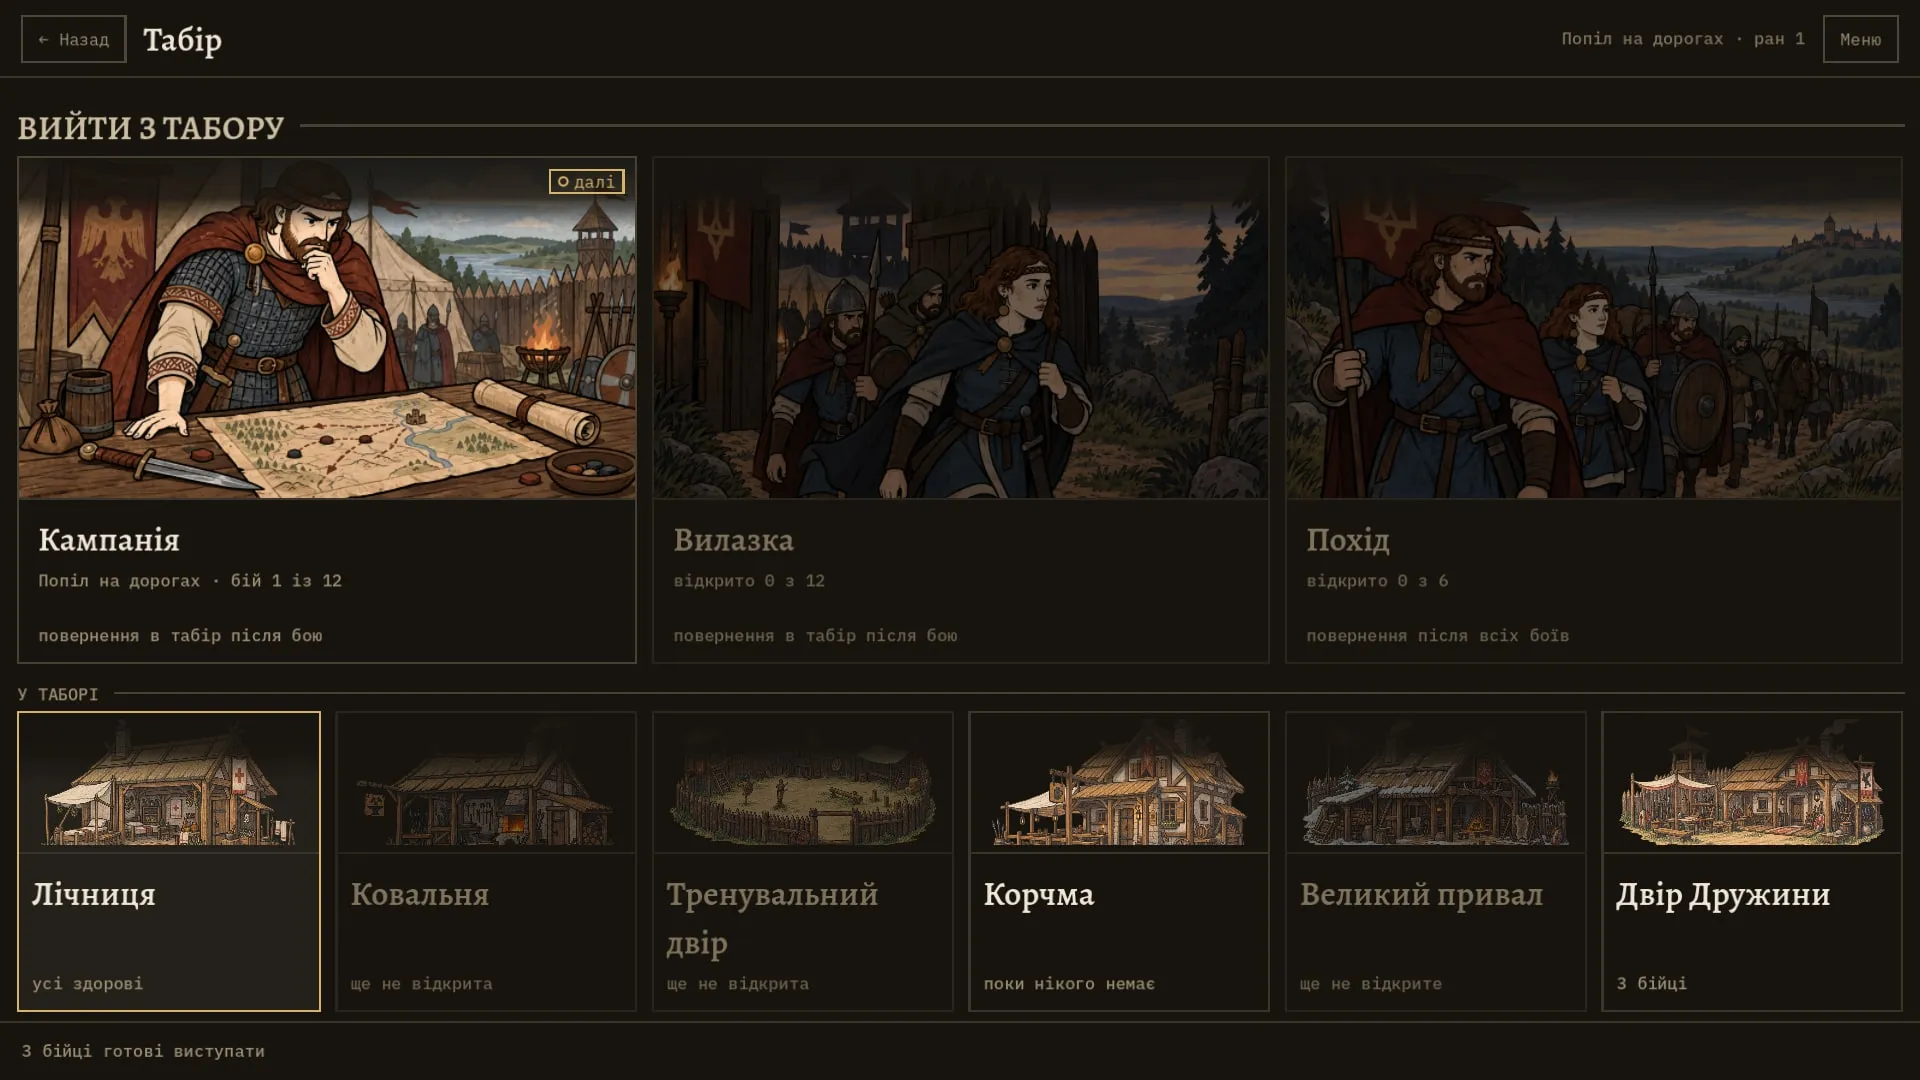Click the Кампанія title

109,540
